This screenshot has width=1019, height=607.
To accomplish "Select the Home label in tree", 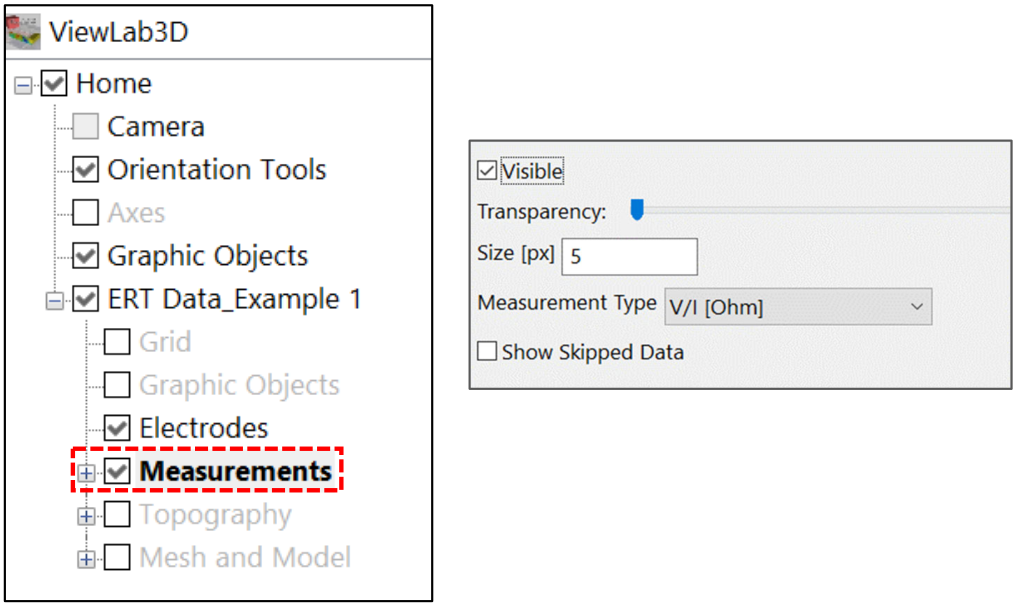I will tap(114, 84).
